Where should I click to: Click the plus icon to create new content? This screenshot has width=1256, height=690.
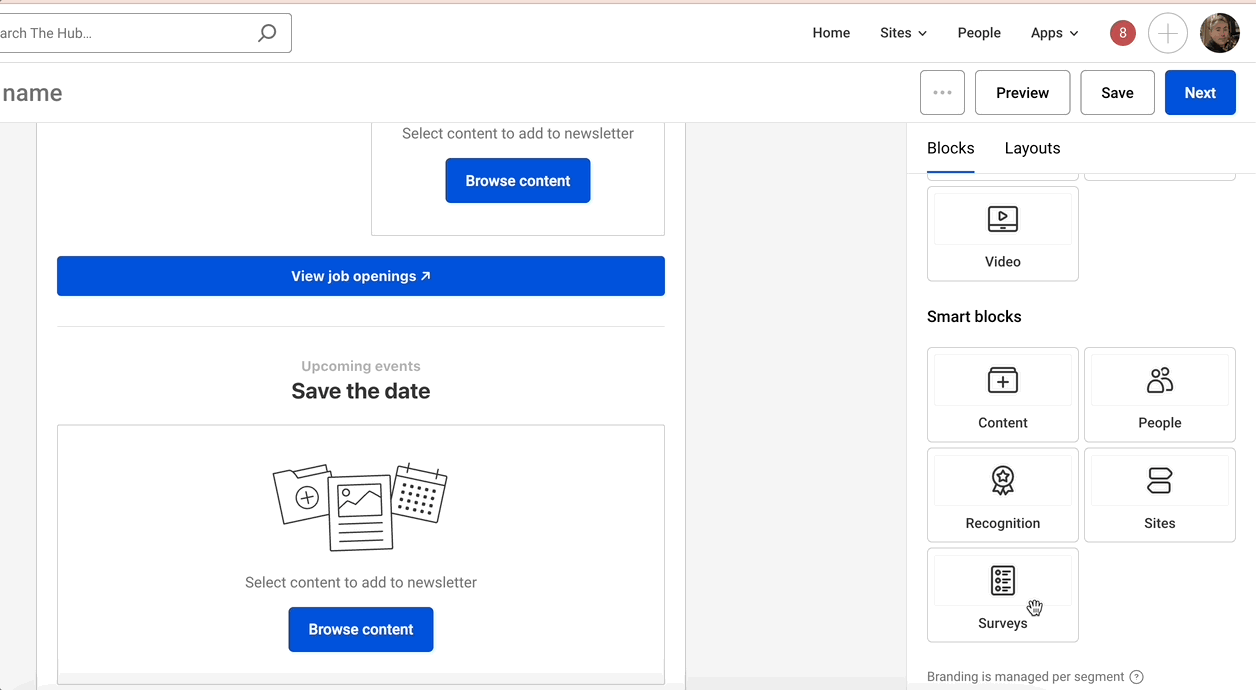pyautogui.click(x=1168, y=32)
